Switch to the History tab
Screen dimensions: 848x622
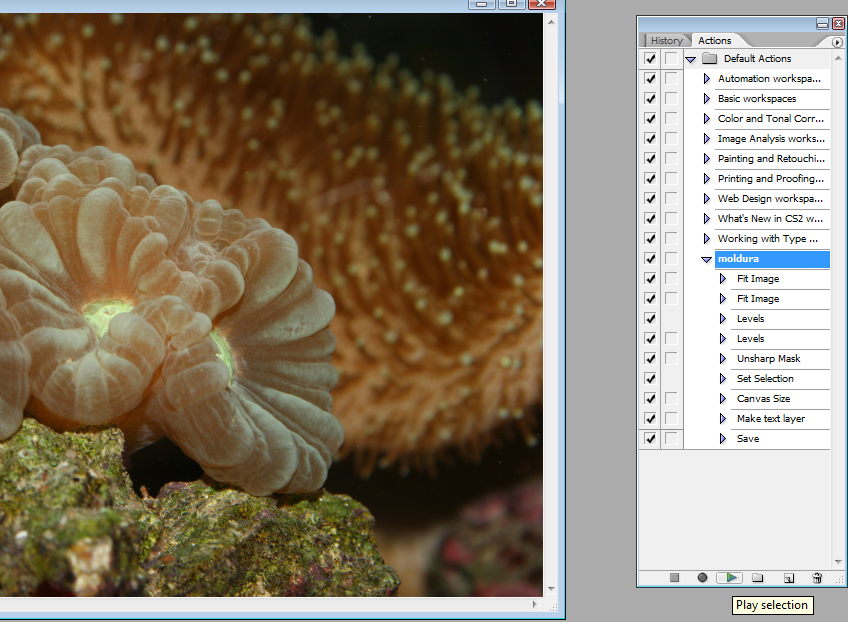pos(666,41)
